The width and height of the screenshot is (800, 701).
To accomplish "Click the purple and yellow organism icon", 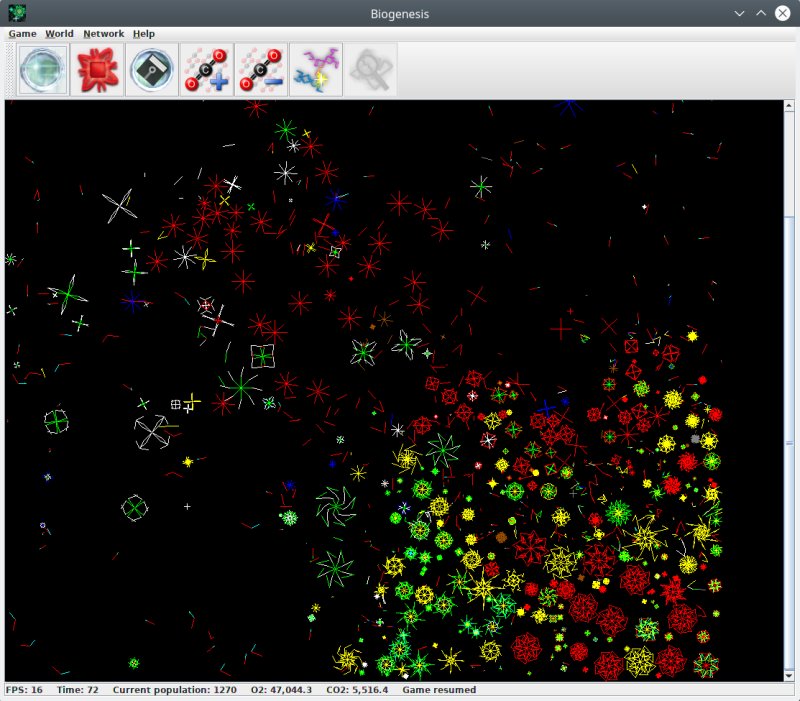I will click(315, 69).
